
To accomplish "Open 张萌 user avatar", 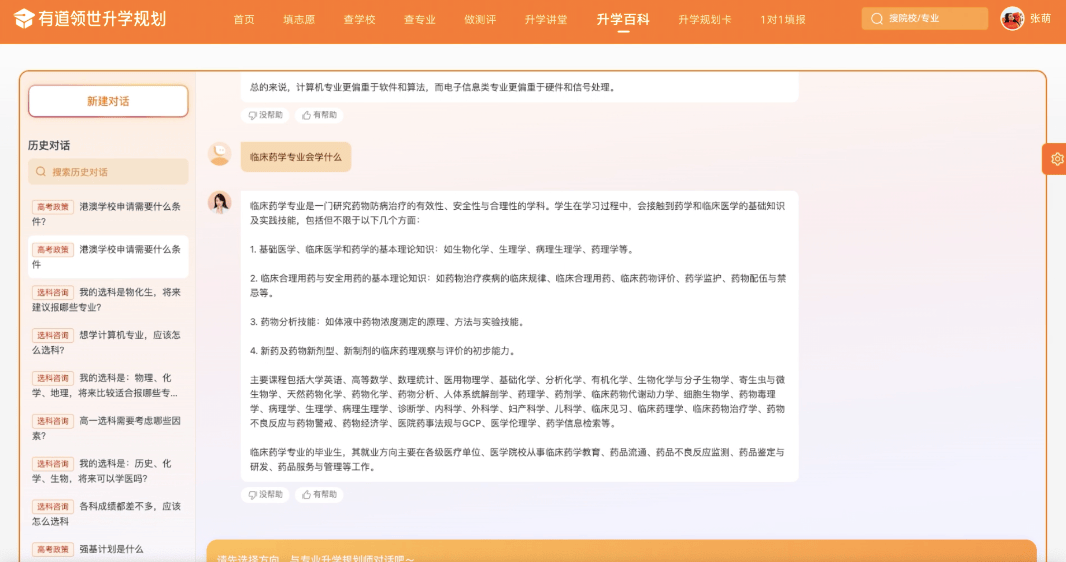I will 1012,19.
